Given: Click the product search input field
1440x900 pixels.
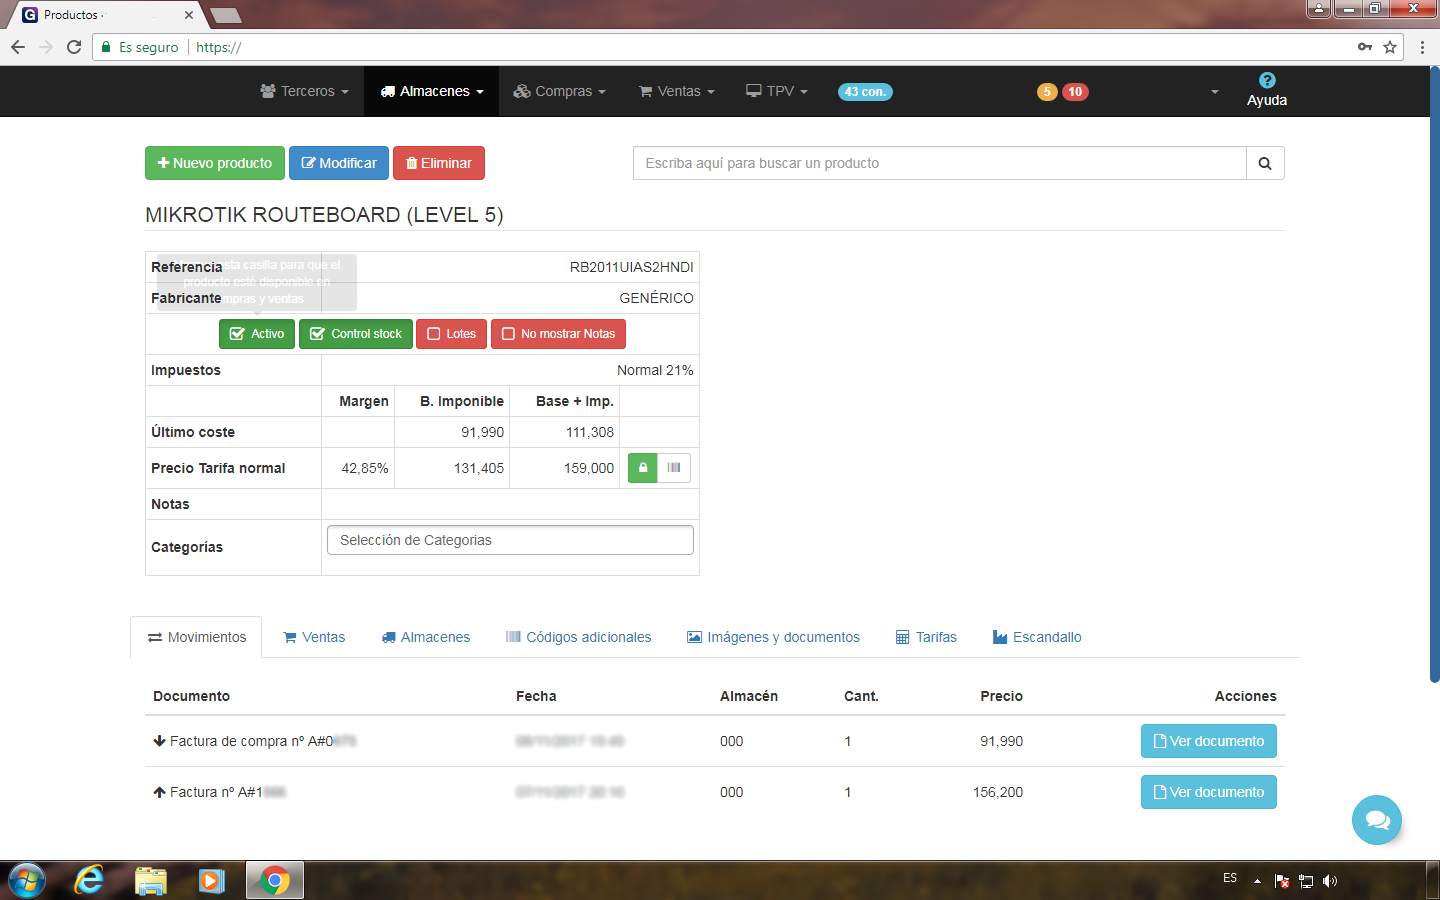Looking at the screenshot, I should (939, 164).
